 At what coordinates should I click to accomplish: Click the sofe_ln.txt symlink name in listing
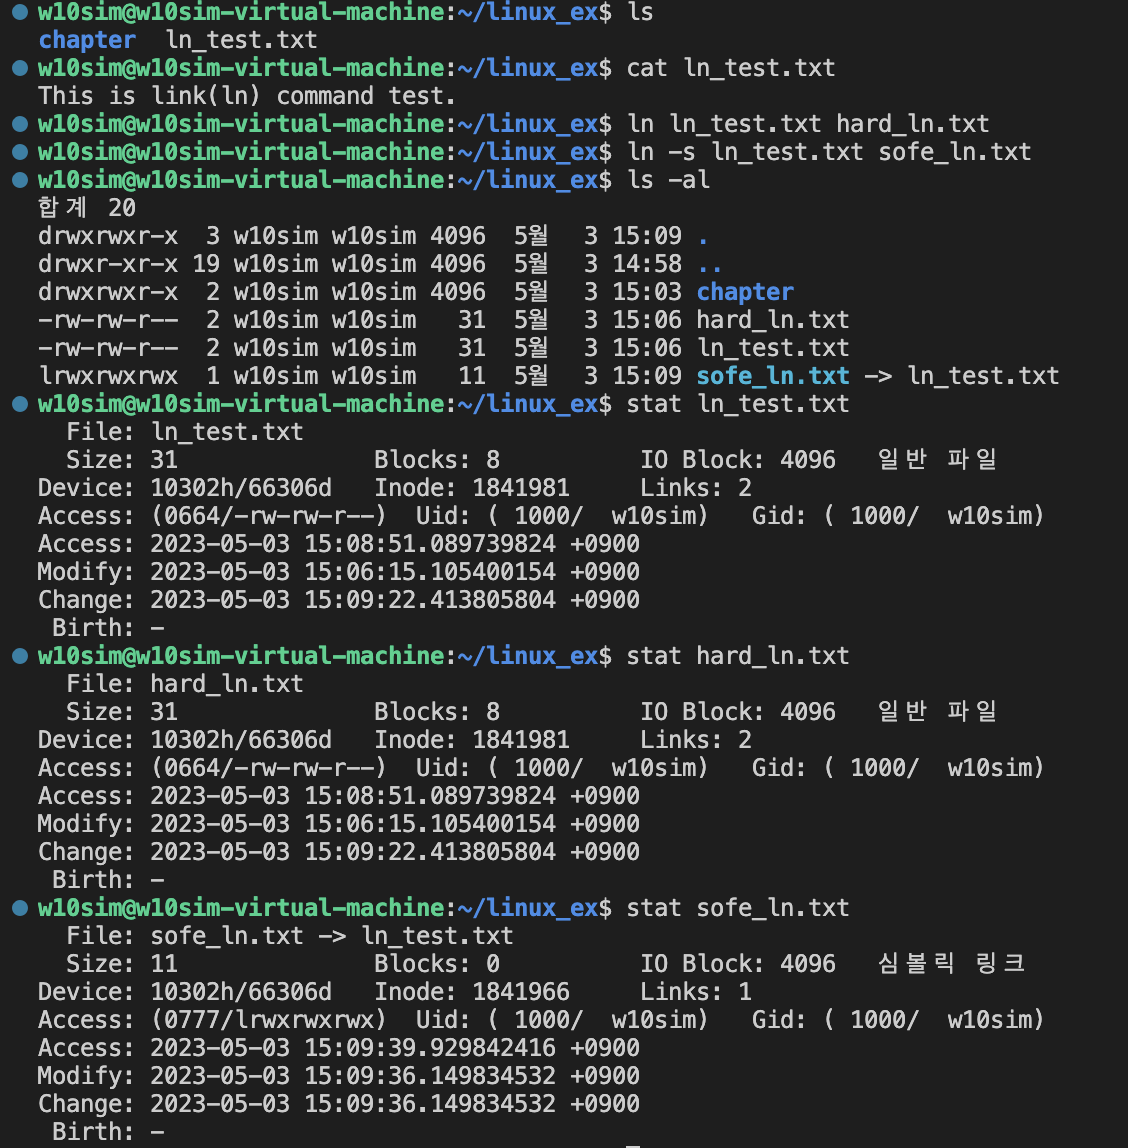[773, 376]
